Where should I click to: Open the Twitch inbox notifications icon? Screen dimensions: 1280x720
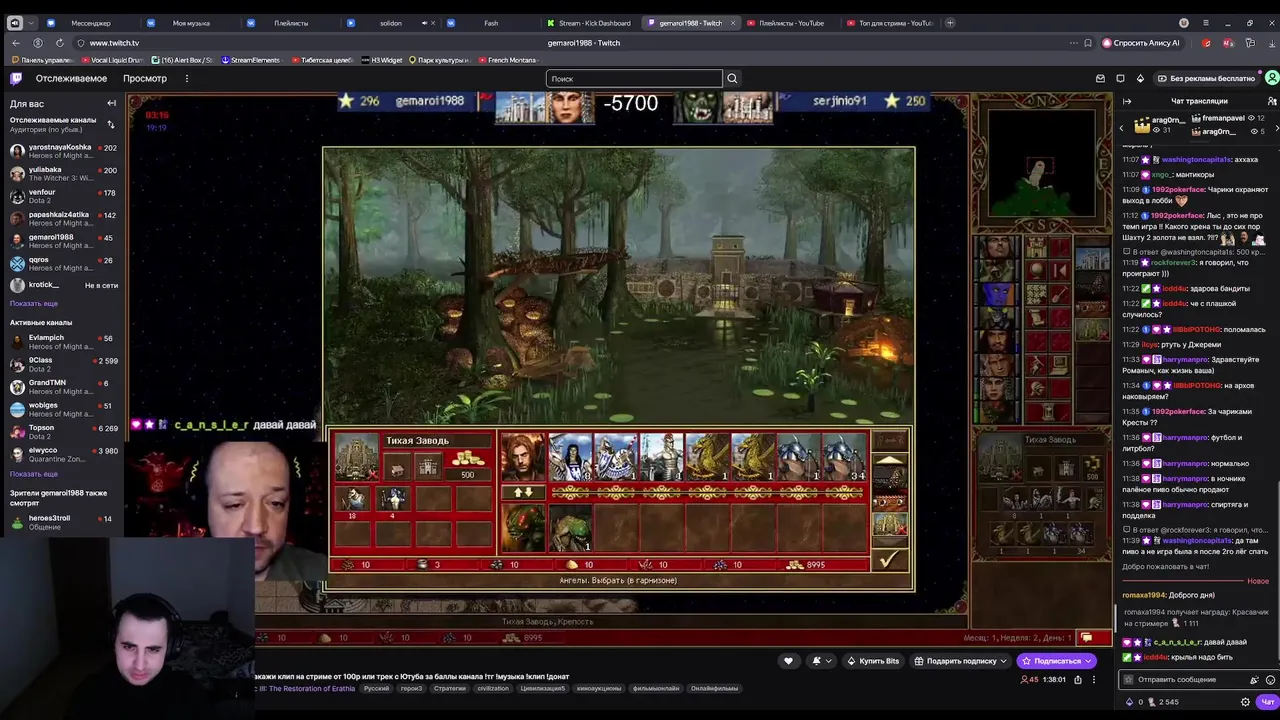pyautogui.click(x=1100, y=78)
